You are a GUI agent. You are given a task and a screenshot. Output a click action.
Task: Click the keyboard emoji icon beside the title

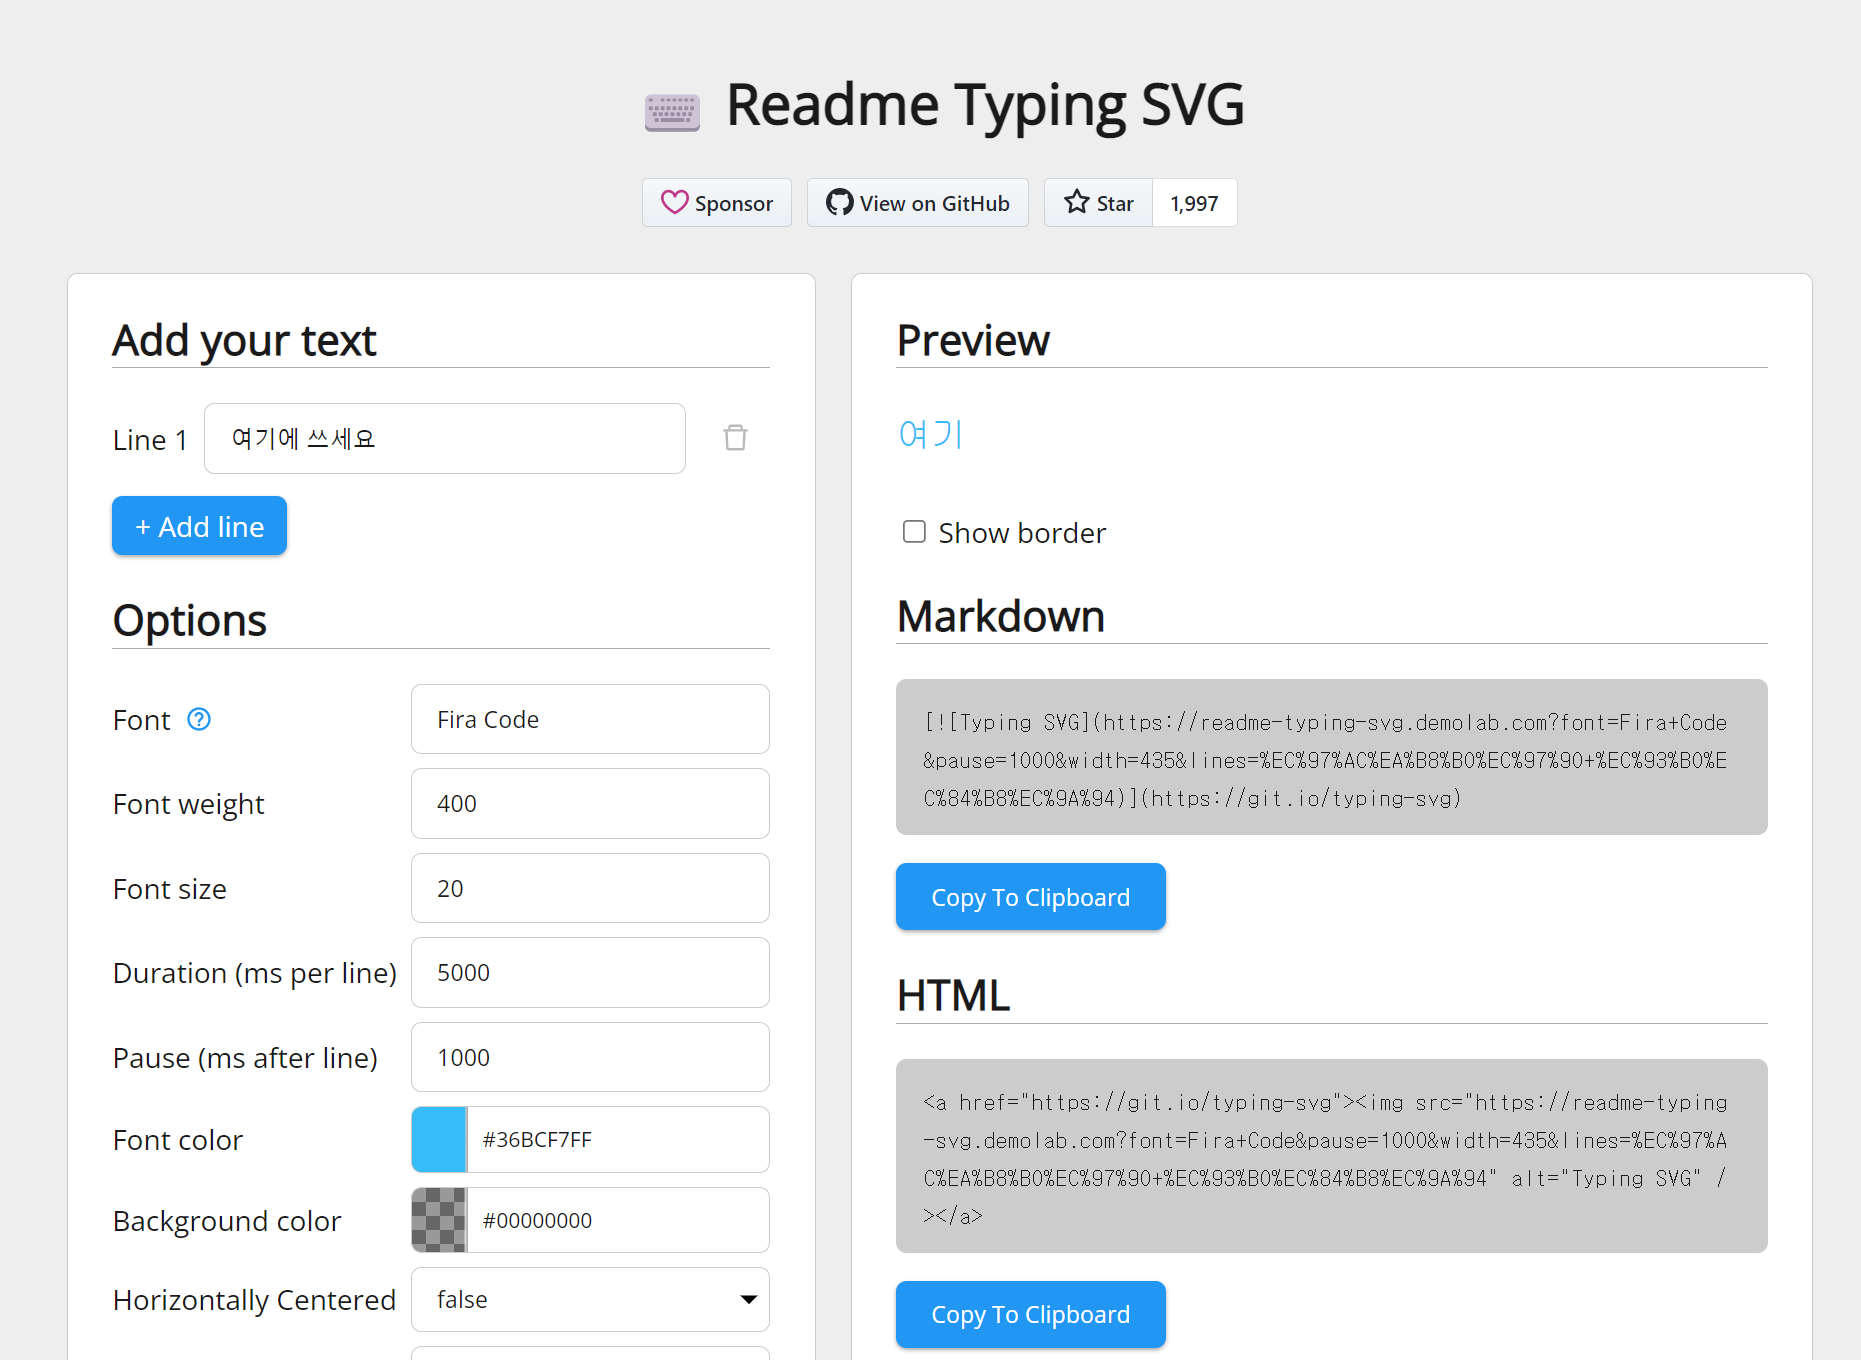point(672,112)
